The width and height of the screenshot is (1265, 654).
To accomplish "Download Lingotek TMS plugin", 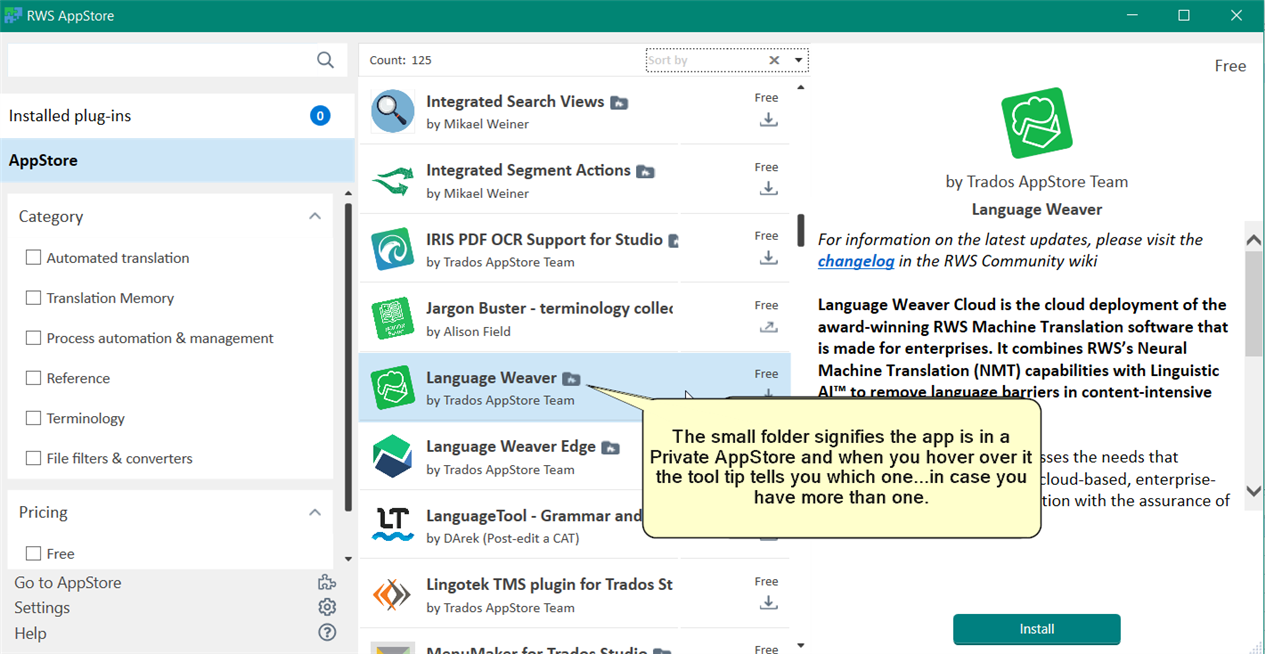I will 768,602.
